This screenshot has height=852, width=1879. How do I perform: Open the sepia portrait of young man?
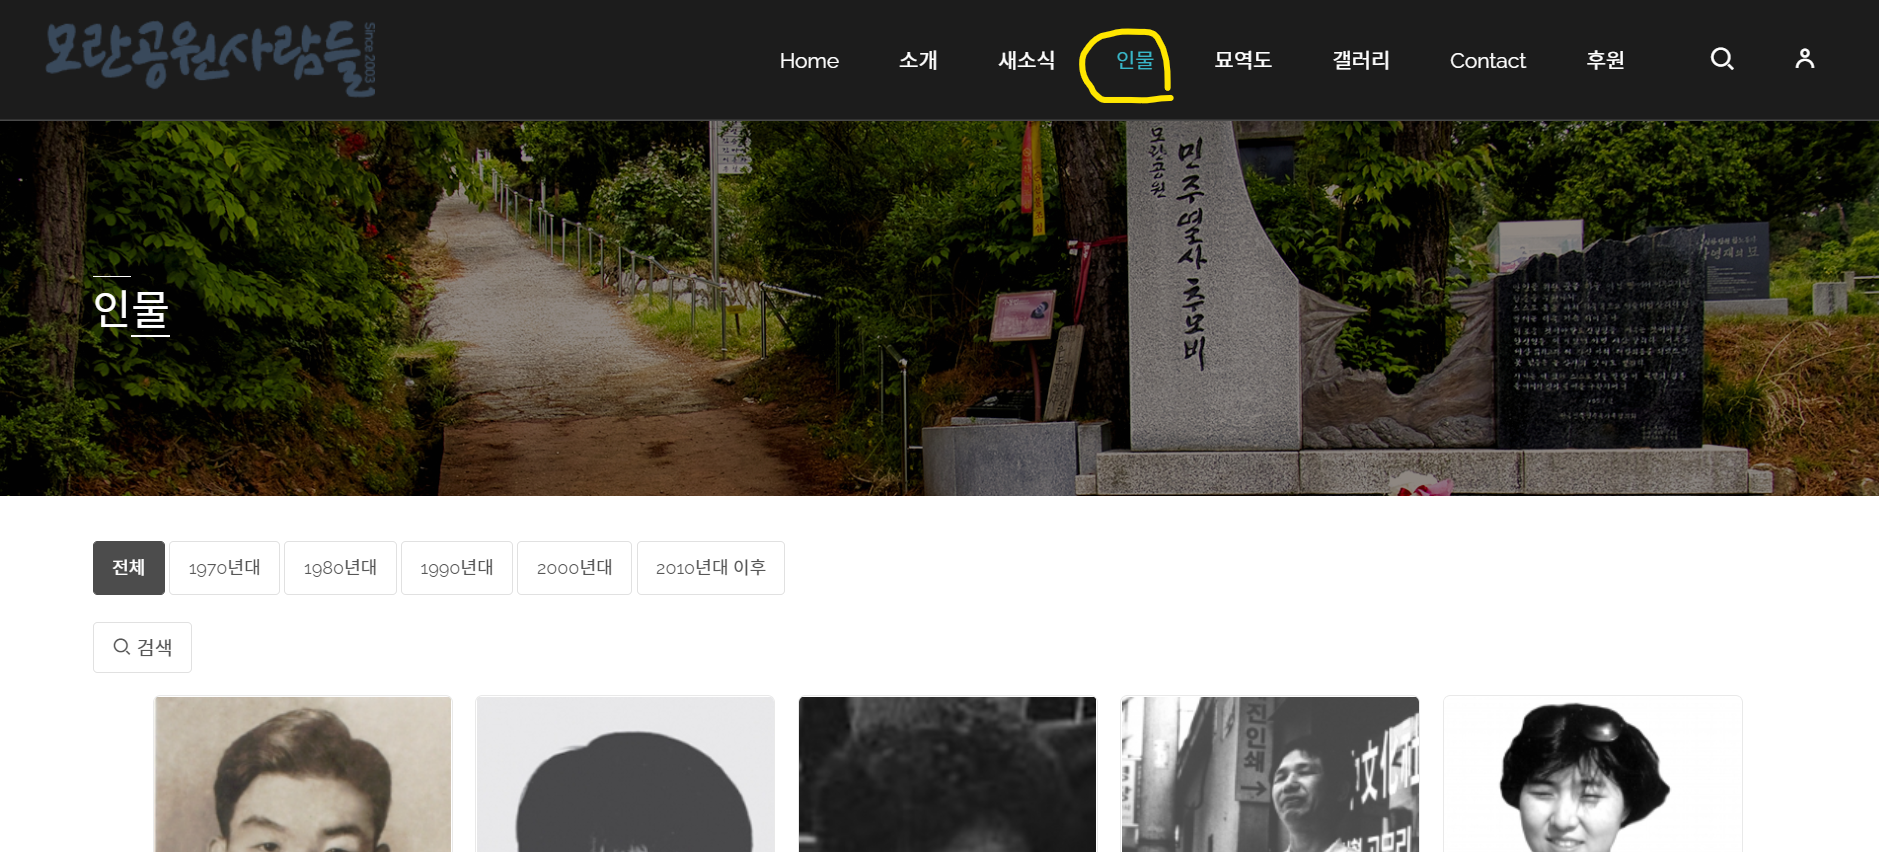tap(303, 774)
